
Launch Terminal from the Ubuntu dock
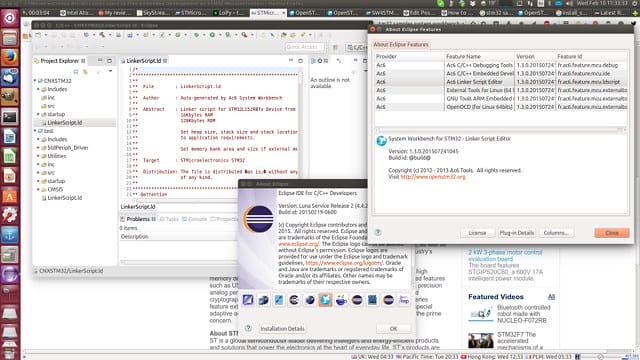pos(9,117)
